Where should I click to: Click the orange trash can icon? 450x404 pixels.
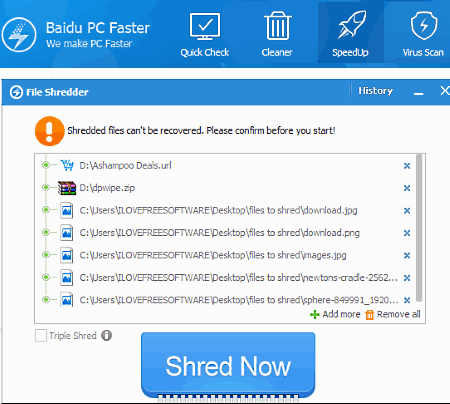tap(369, 315)
